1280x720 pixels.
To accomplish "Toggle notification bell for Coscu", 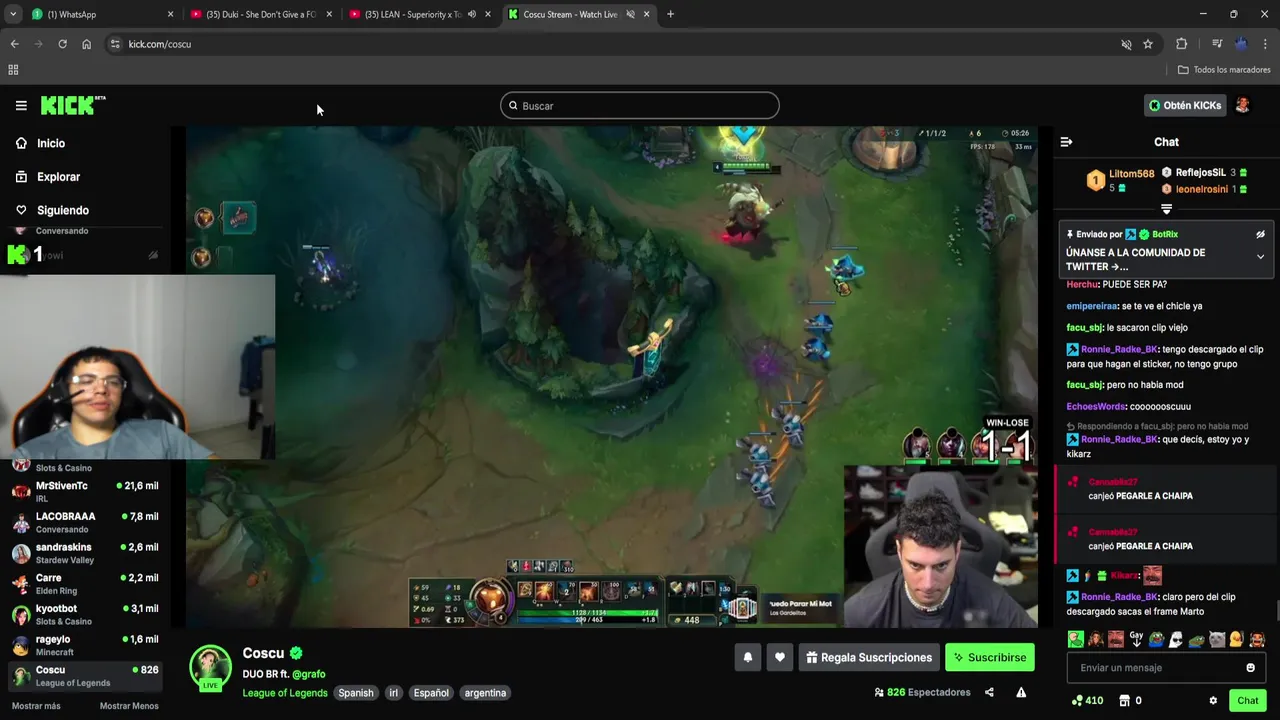I will click(747, 657).
